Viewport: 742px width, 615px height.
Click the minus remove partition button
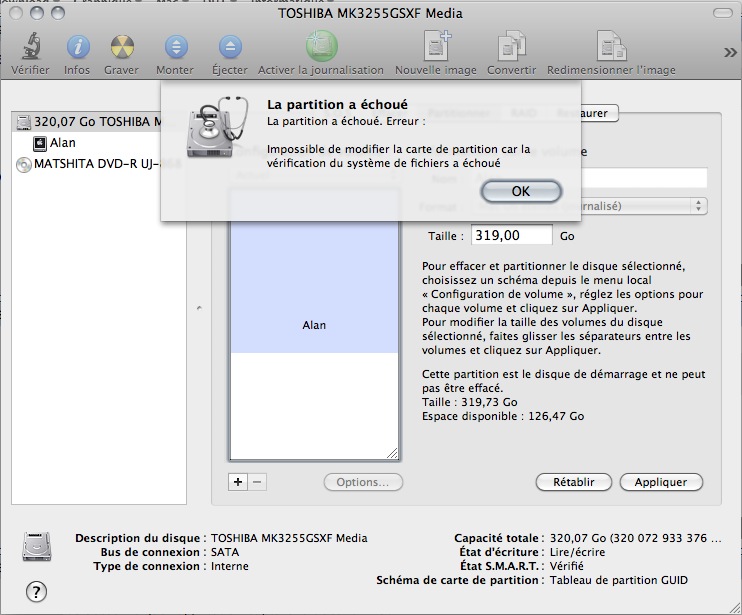(x=257, y=482)
